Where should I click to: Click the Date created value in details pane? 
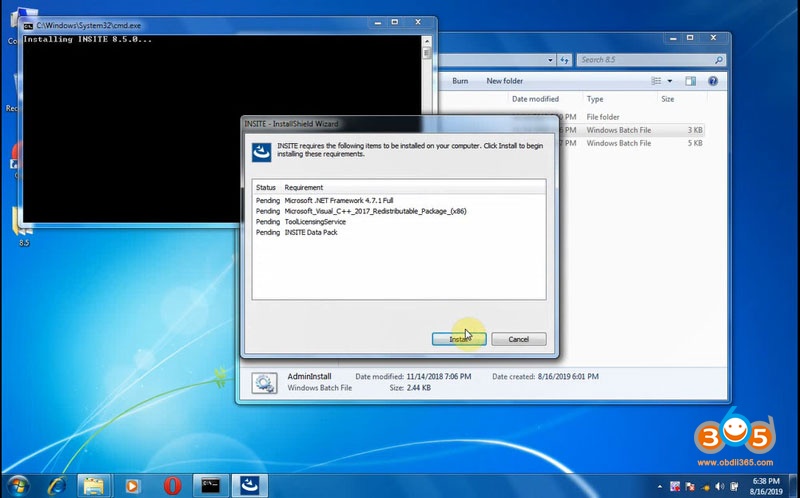click(x=568, y=377)
